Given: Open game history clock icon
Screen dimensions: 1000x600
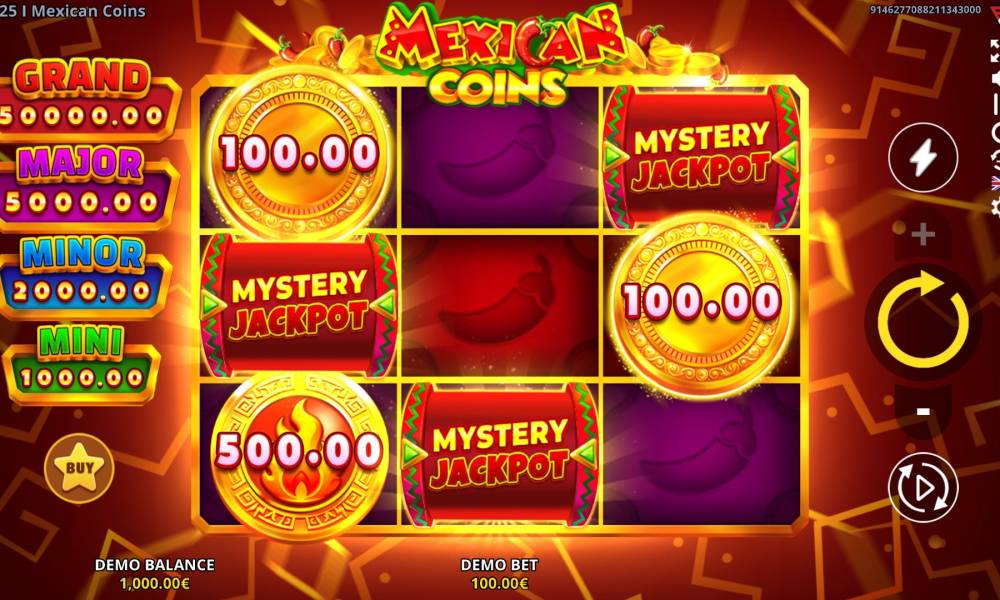Looking at the screenshot, I should 996,157.
